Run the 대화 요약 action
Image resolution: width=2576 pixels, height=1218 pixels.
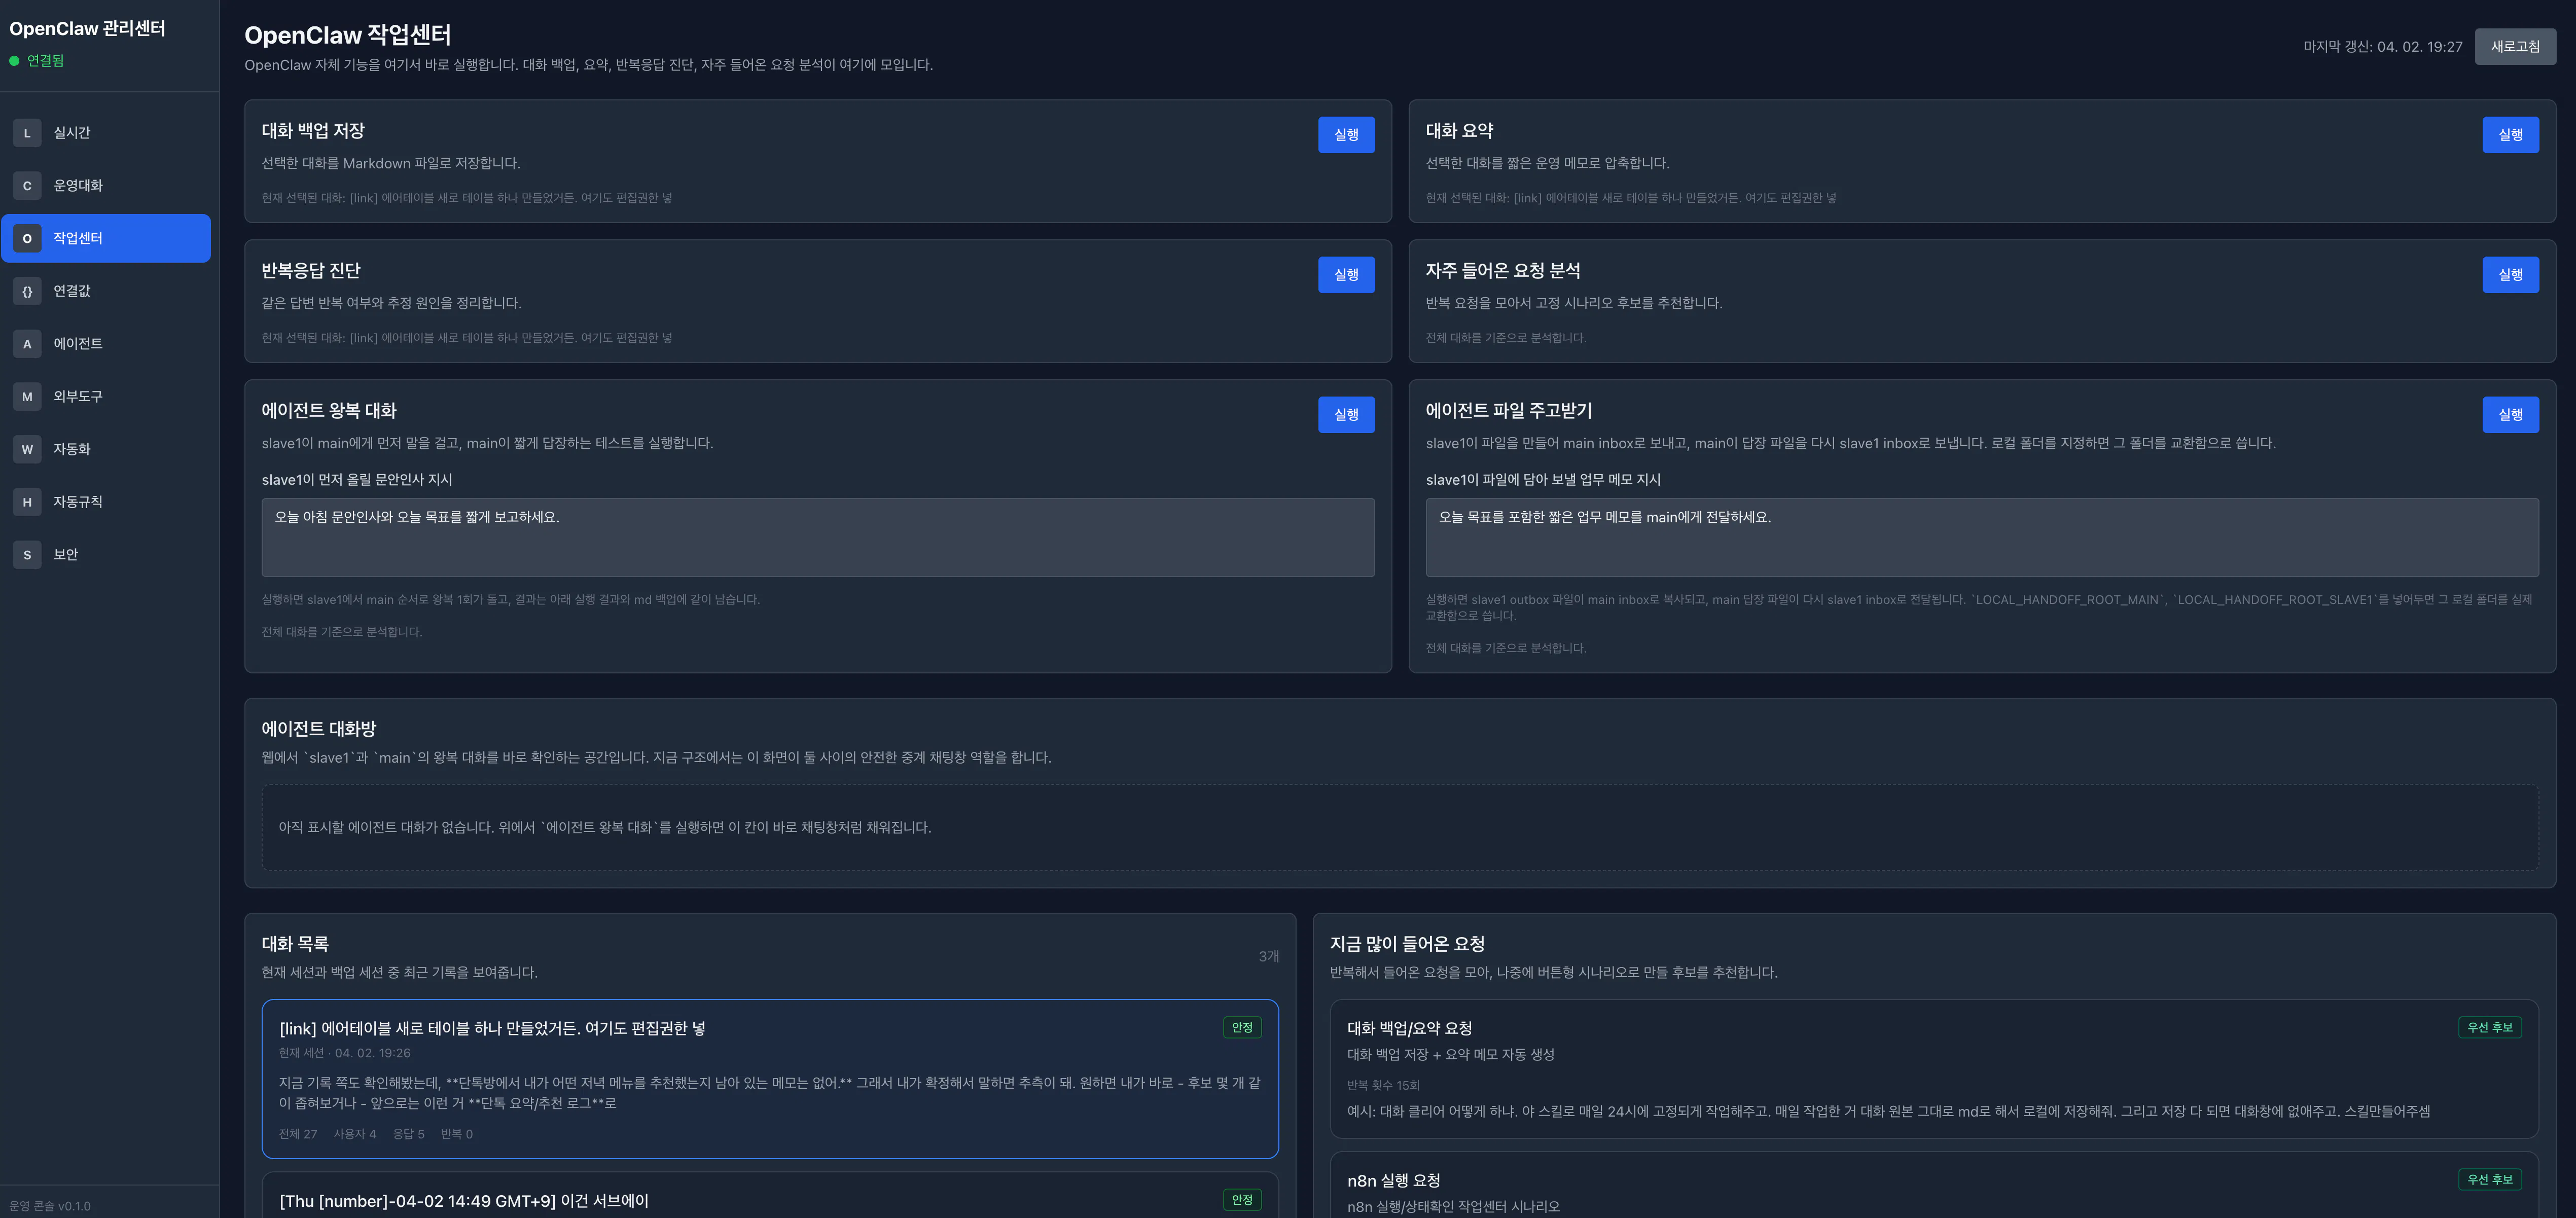coord(2509,135)
